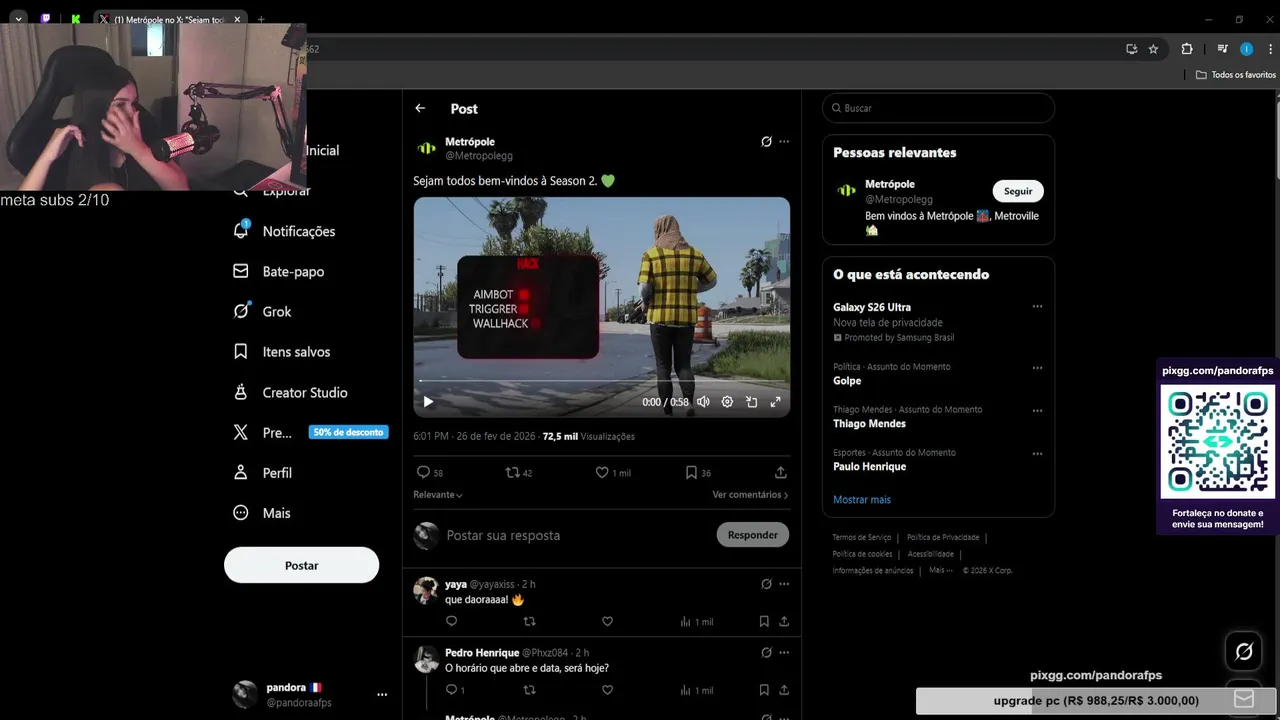This screenshot has height=720, width=1280.
Task: Expand video to fullscreen
Action: coord(775,402)
